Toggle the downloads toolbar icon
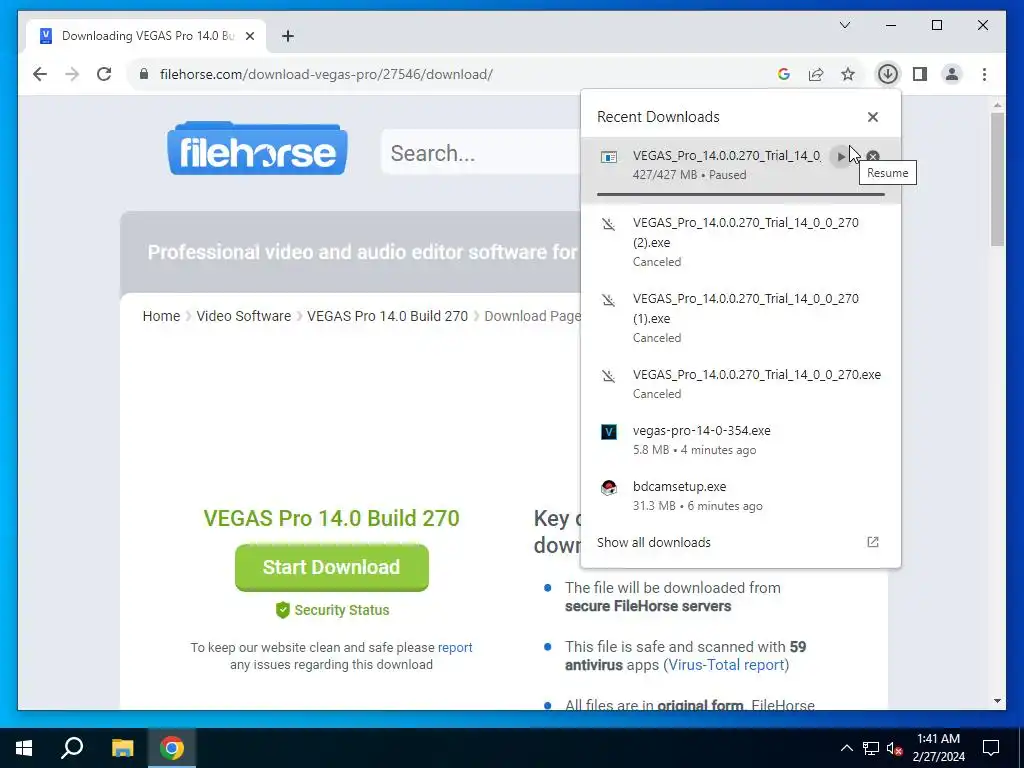Viewport: 1024px width, 768px height. click(x=888, y=74)
